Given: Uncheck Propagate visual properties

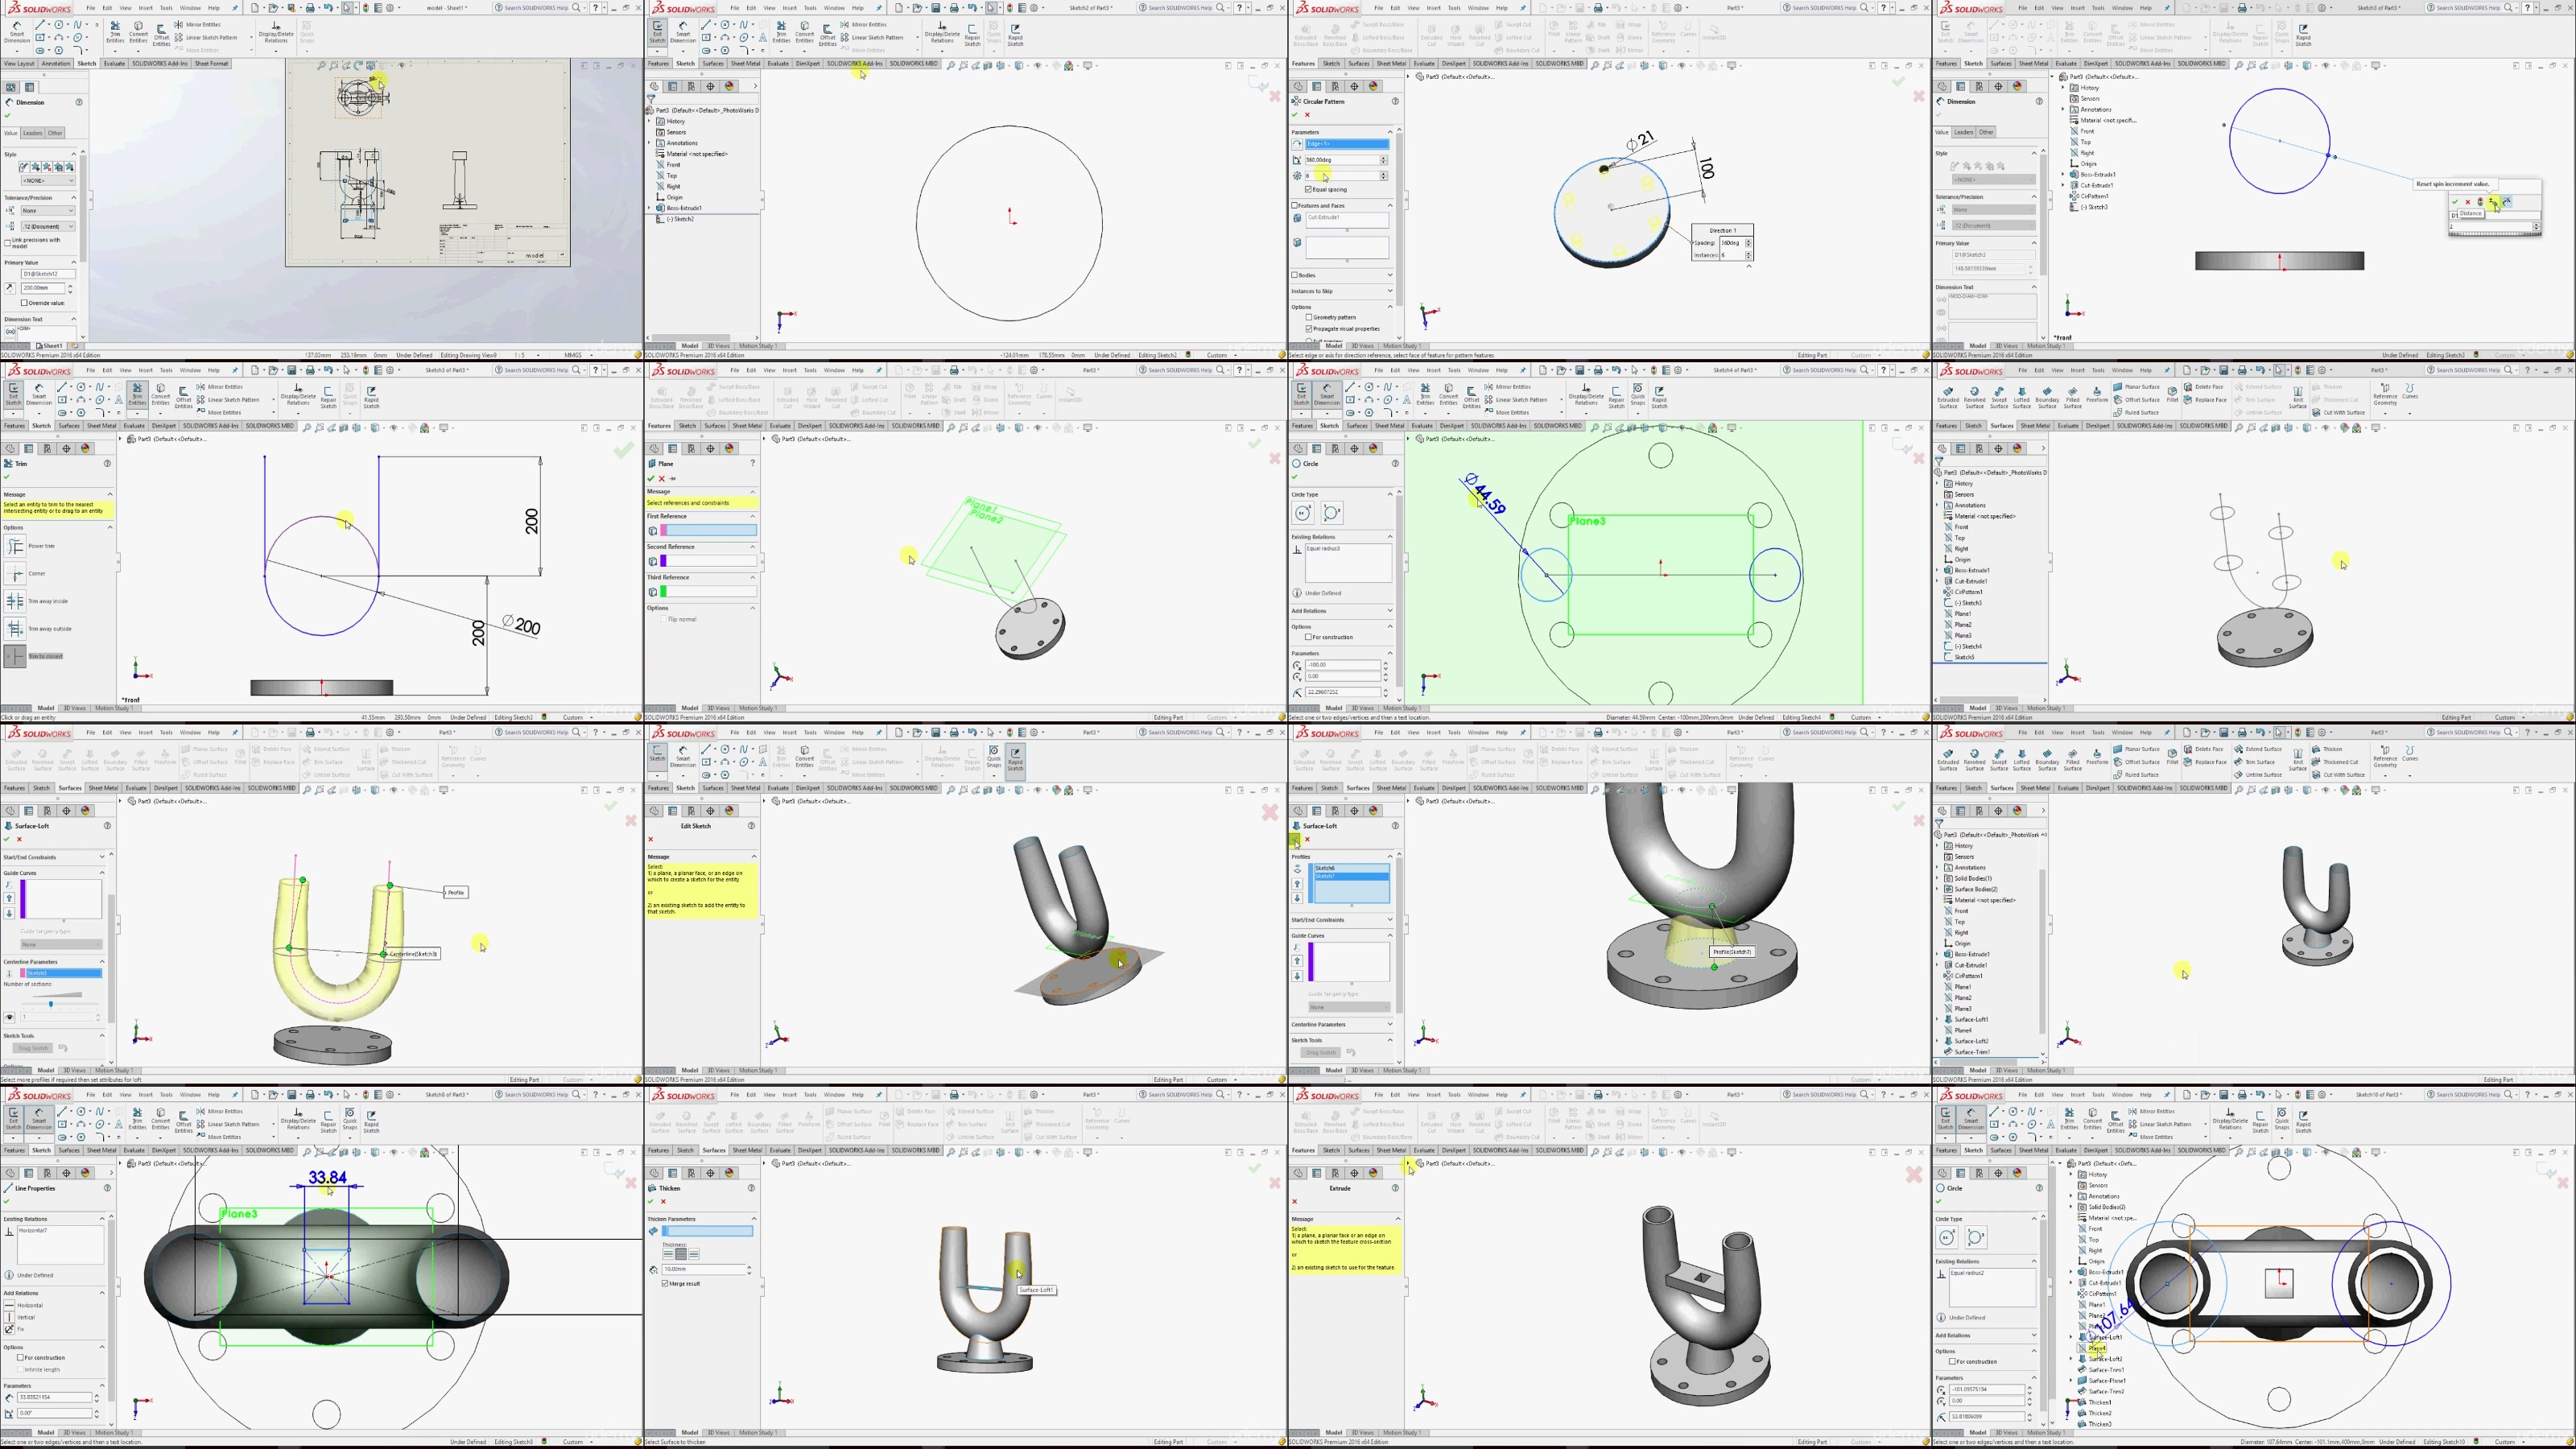Looking at the screenshot, I should [x=1308, y=328].
